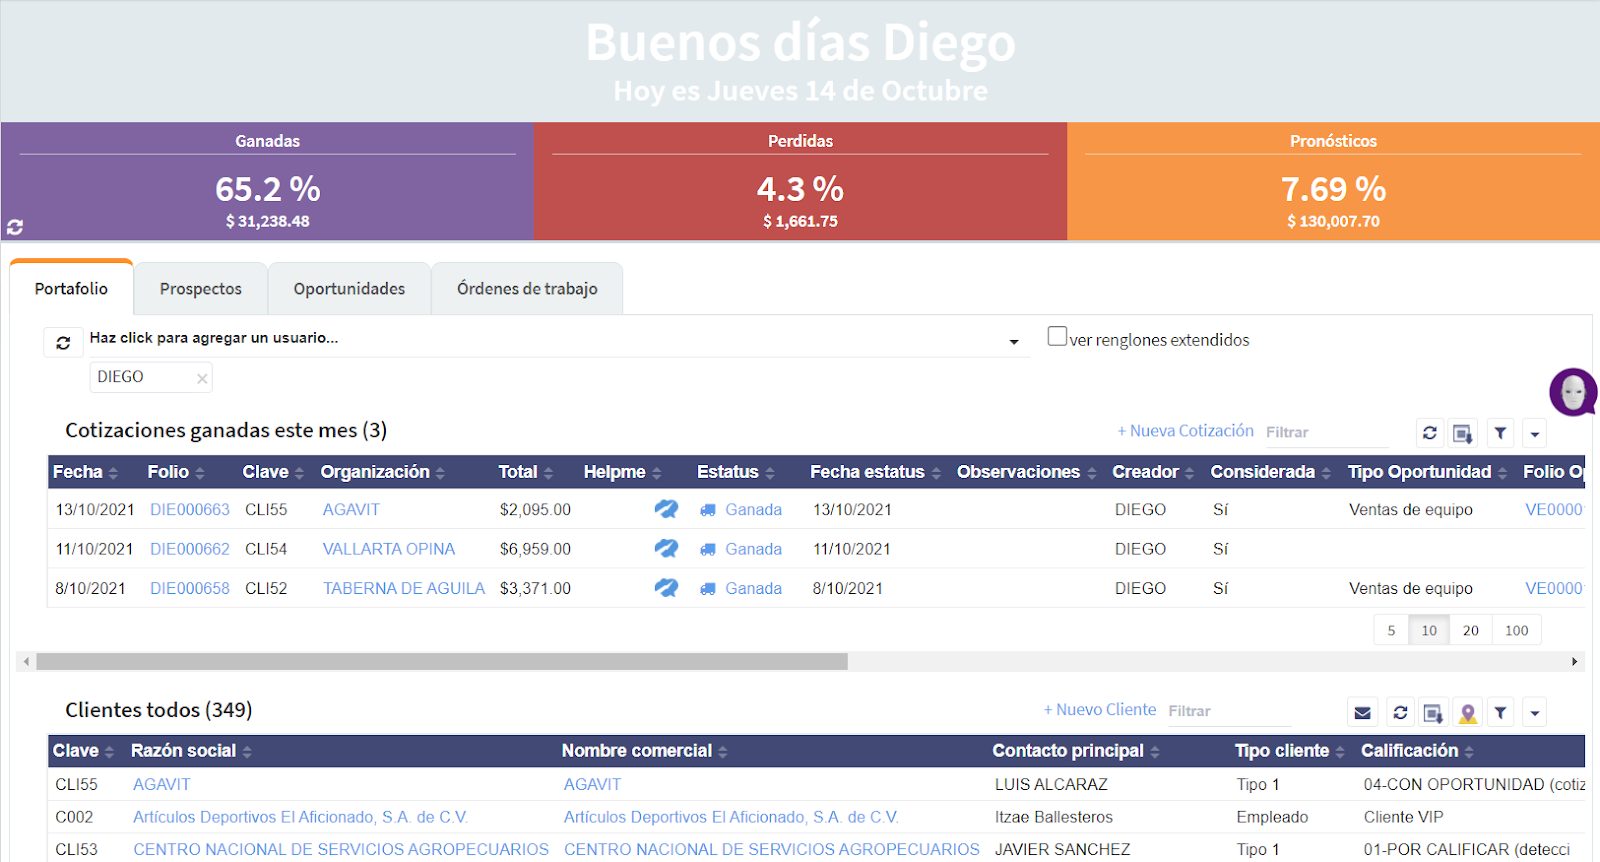Open filter funnel for Cotizaciones table
Screen dimensions: 1600x862
click(1500, 433)
